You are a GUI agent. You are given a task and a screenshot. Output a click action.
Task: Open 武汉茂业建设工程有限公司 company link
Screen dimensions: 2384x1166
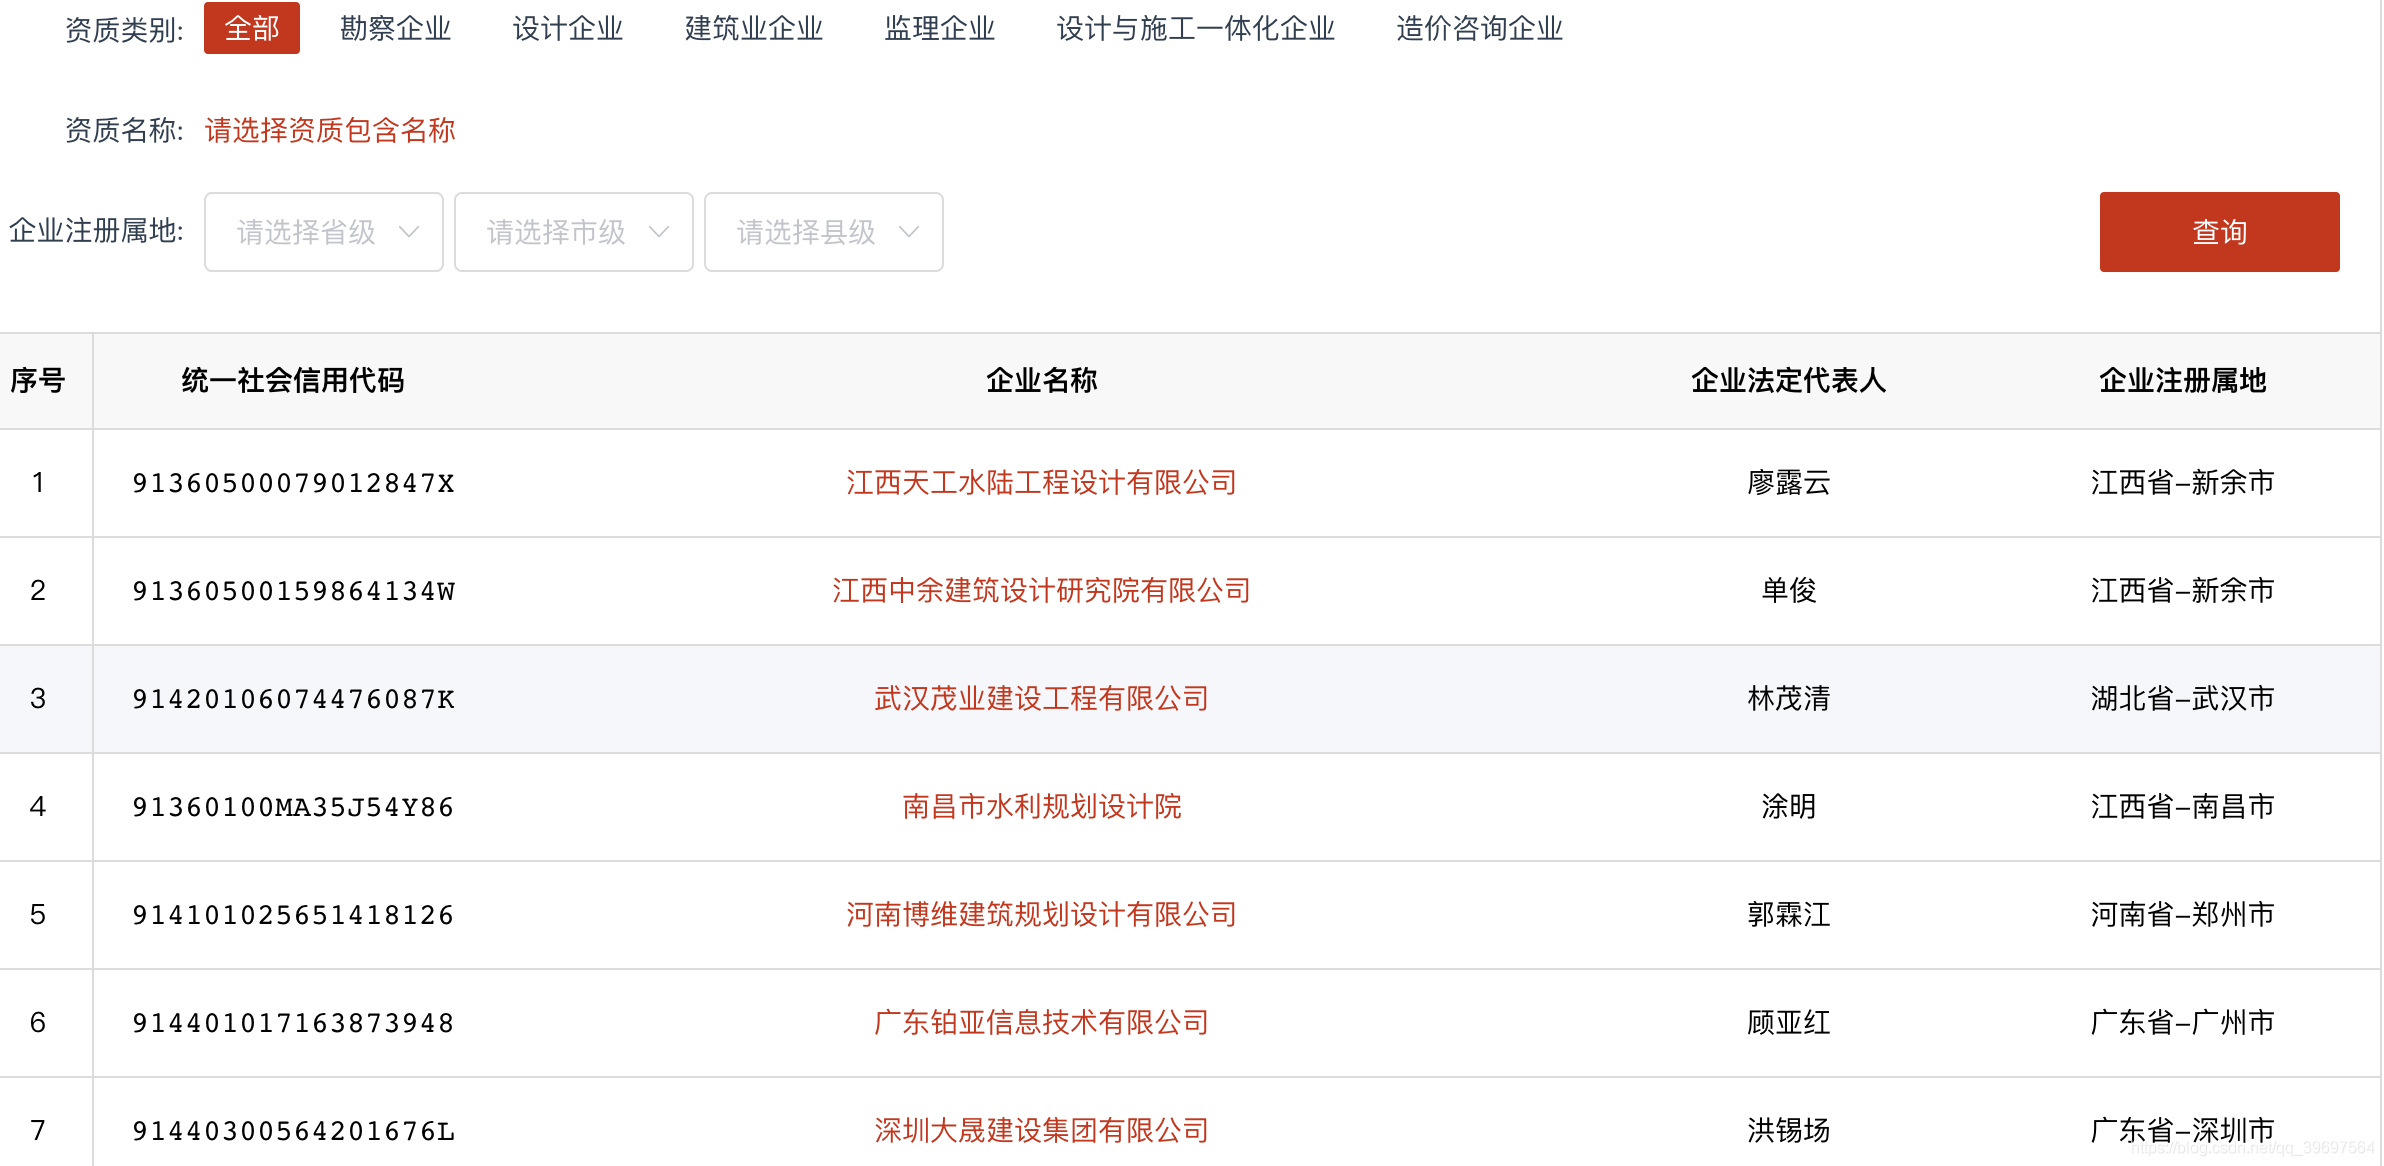coord(1041,699)
